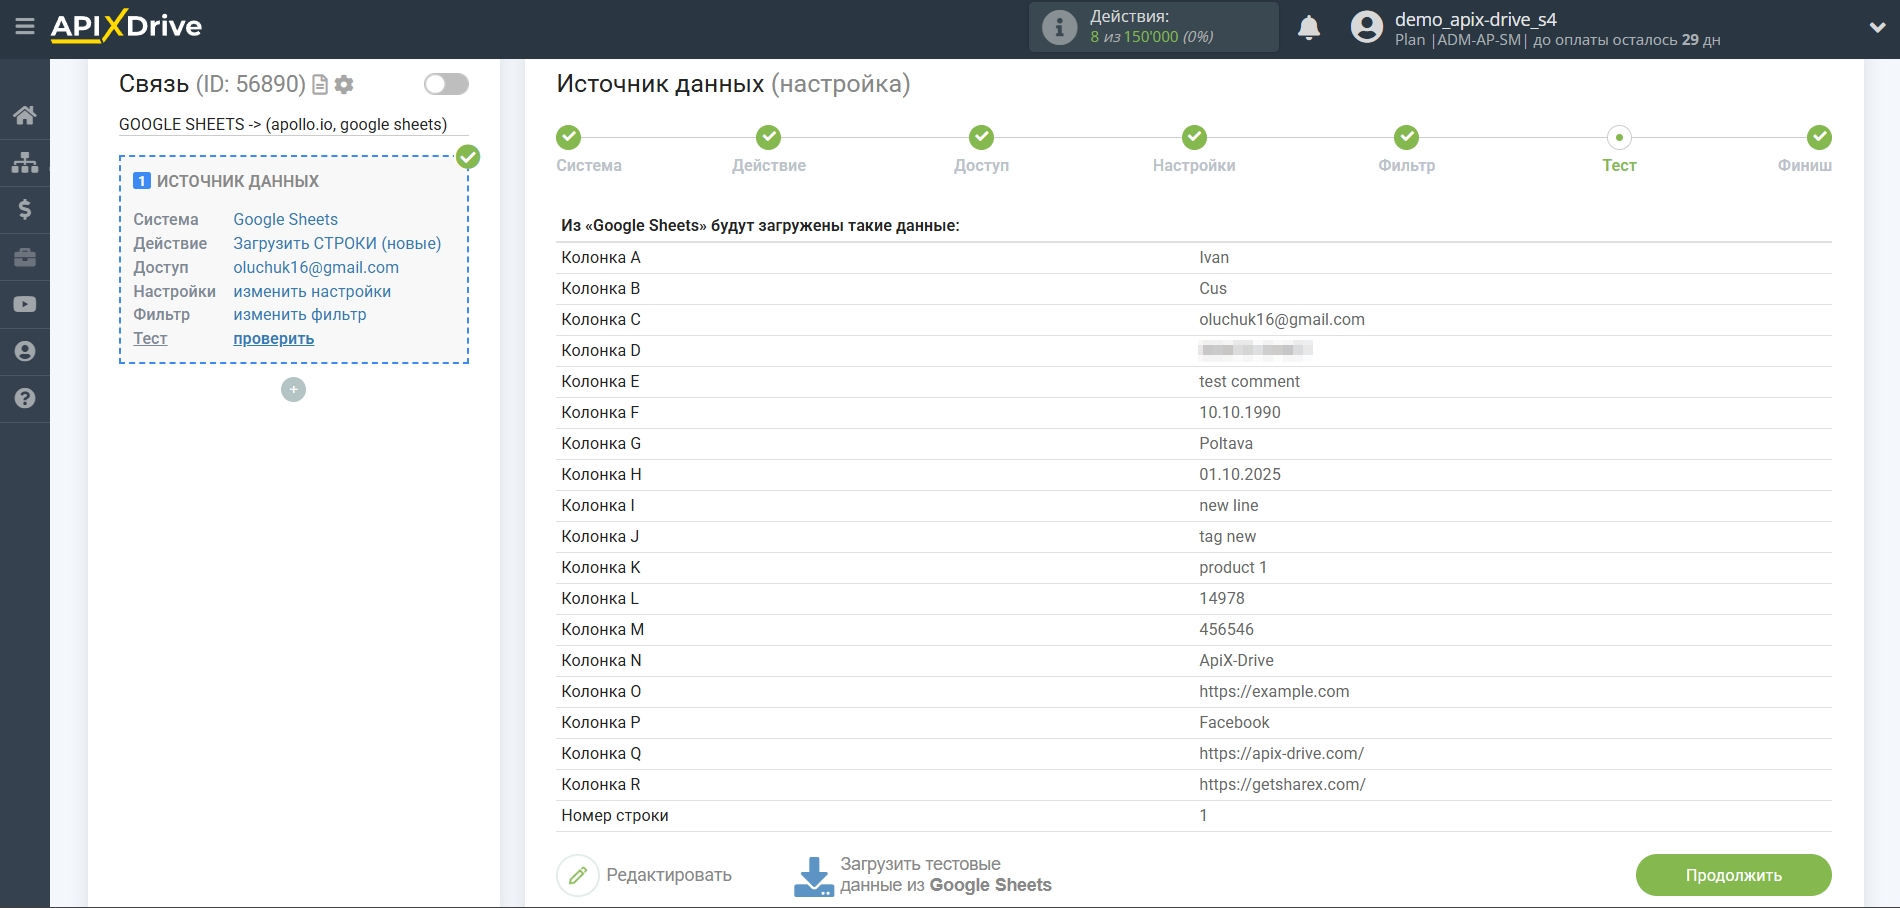Click the product 1 value

click(1233, 567)
